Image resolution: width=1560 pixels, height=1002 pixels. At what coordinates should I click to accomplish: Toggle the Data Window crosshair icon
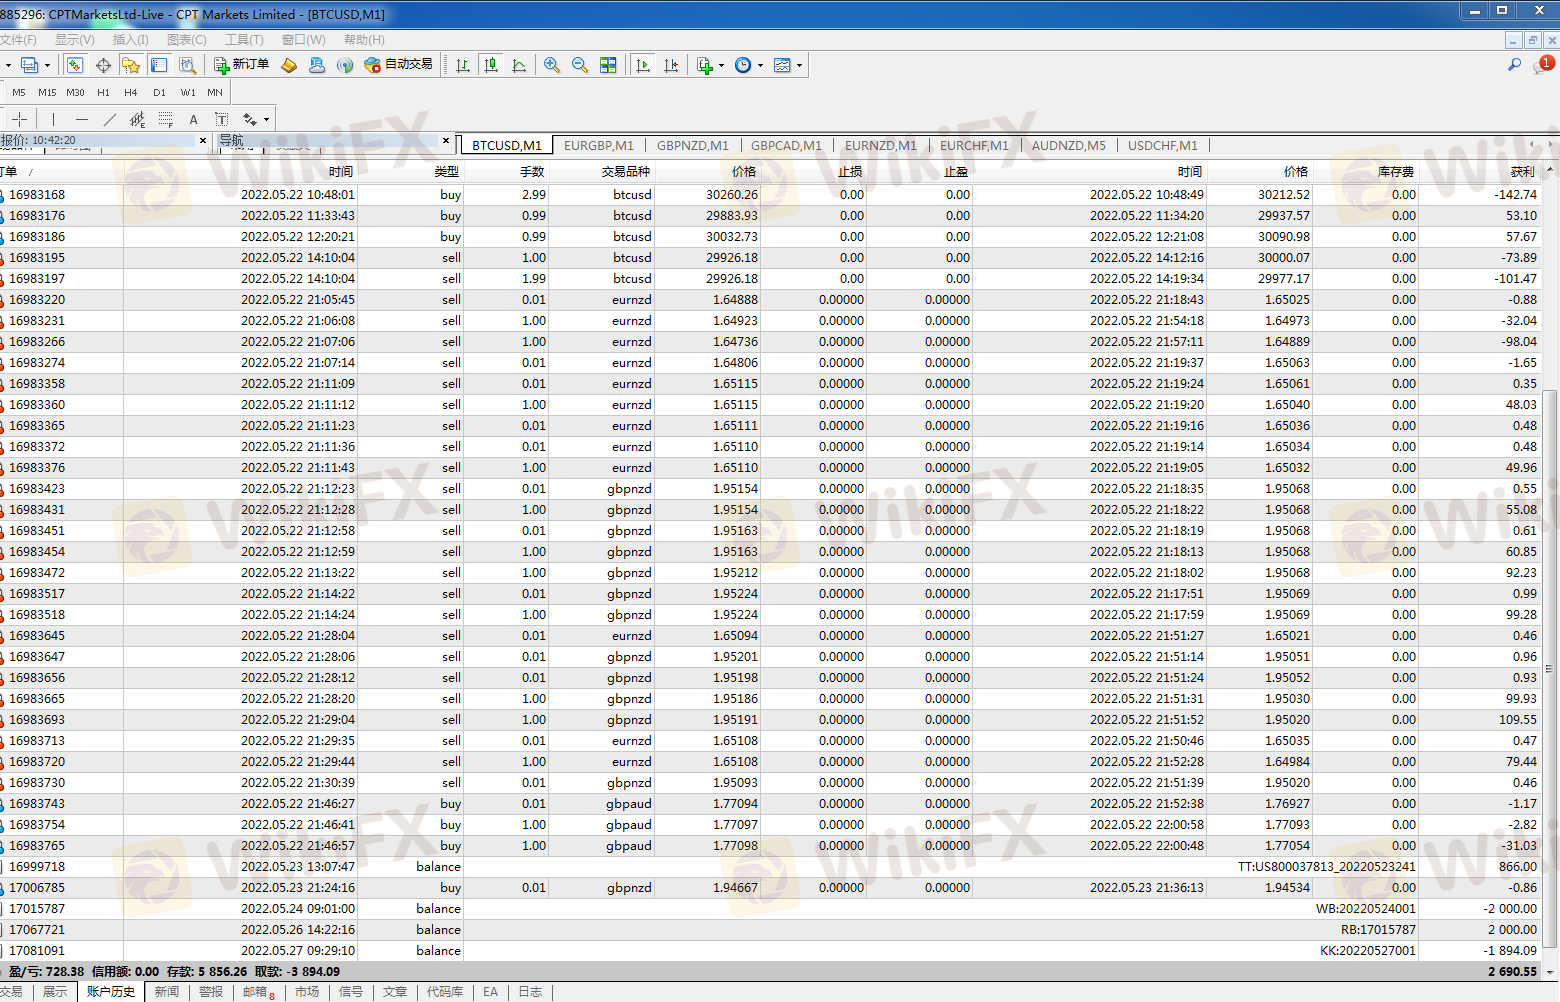pos(103,65)
